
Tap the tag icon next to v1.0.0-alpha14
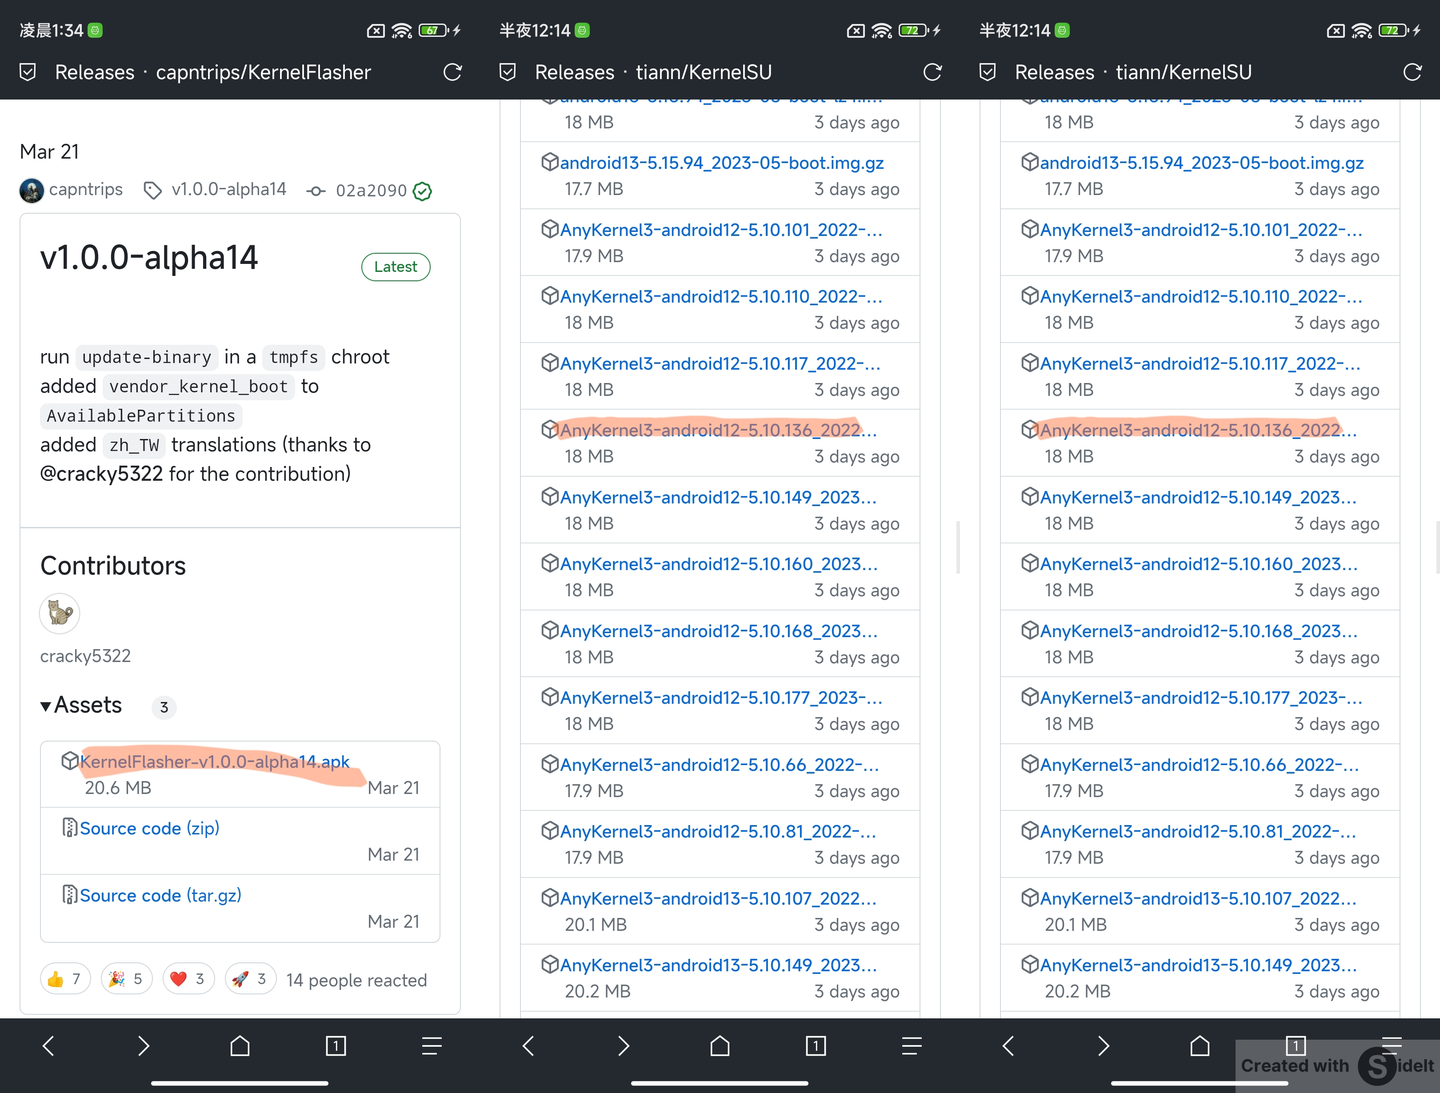point(152,188)
